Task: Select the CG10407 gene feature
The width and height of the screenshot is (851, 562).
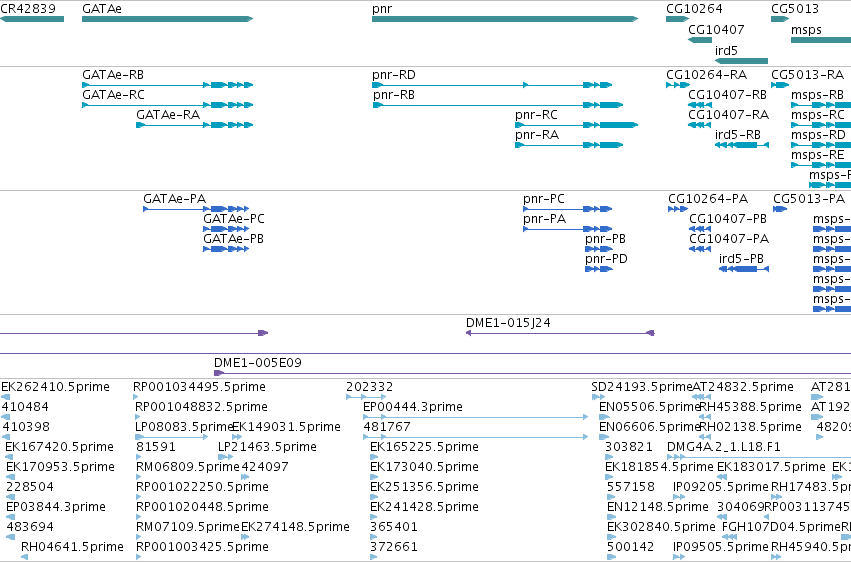Action: tap(700, 40)
